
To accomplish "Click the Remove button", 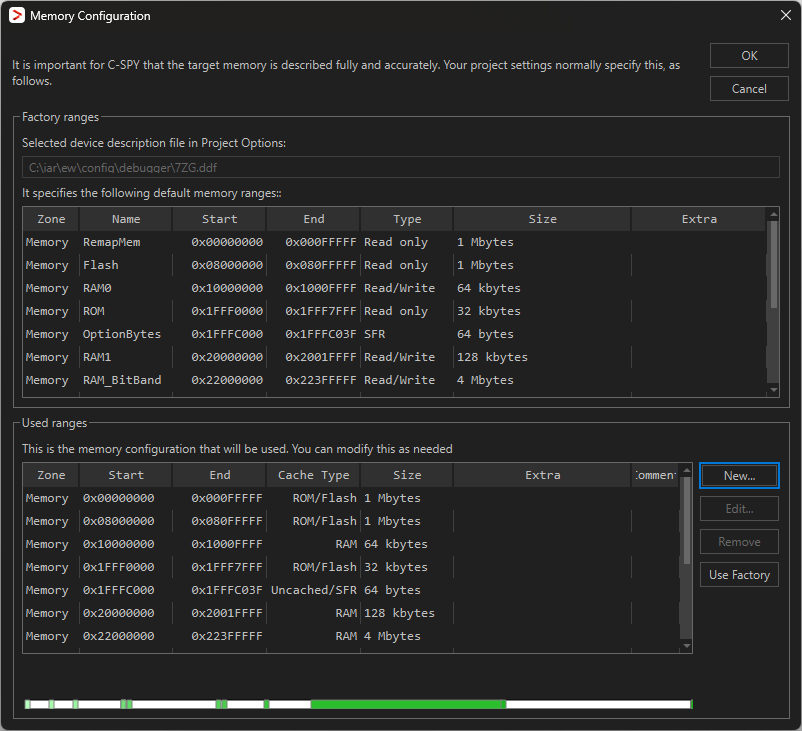I will 739,542.
